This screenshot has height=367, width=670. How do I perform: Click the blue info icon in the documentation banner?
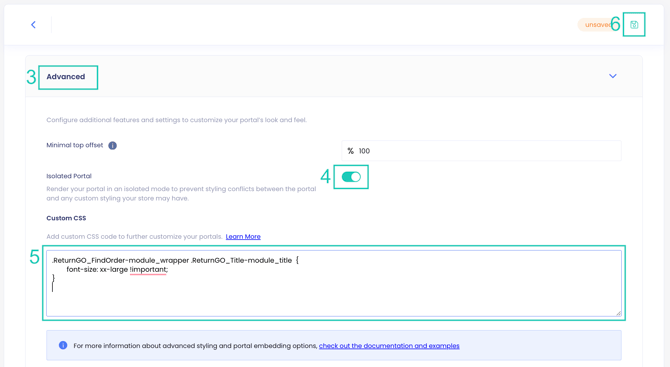coord(63,345)
